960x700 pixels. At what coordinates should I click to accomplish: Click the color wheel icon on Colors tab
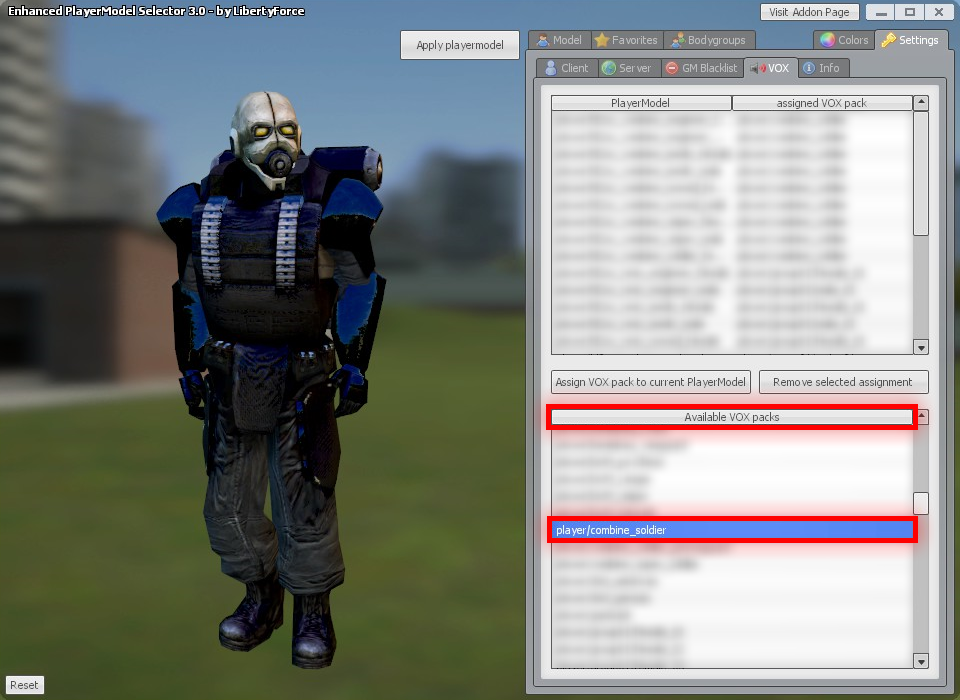click(x=827, y=40)
